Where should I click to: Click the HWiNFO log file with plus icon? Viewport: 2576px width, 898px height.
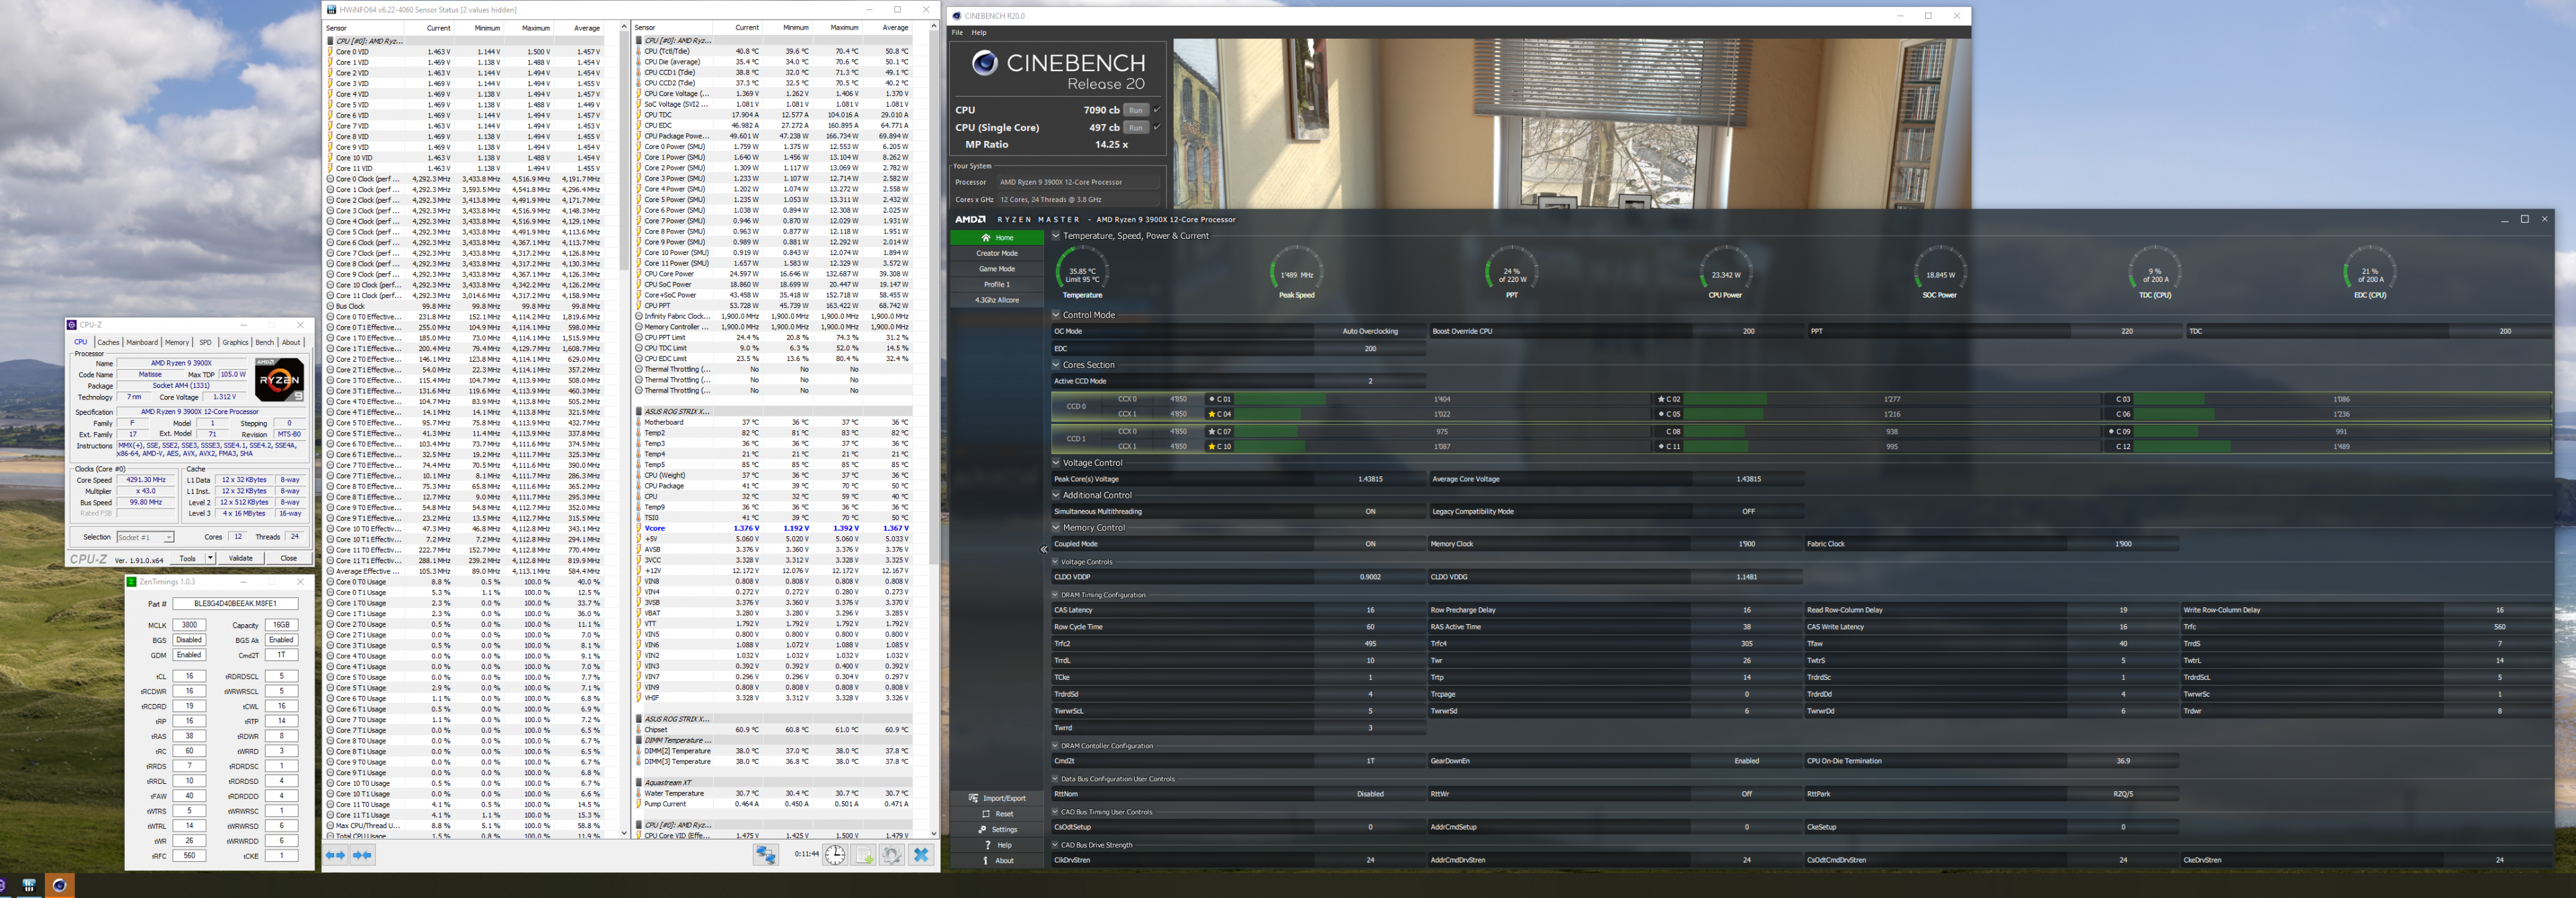[x=864, y=855]
